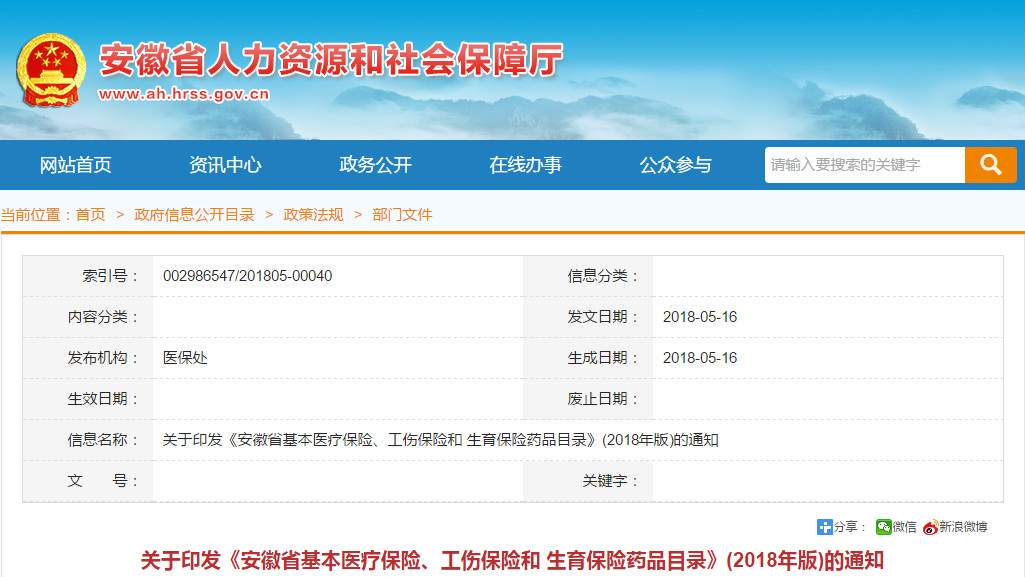Image resolution: width=1025 pixels, height=577 pixels.
Task: Open 政策法规 breadcrumb link
Action: [x=313, y=214]
